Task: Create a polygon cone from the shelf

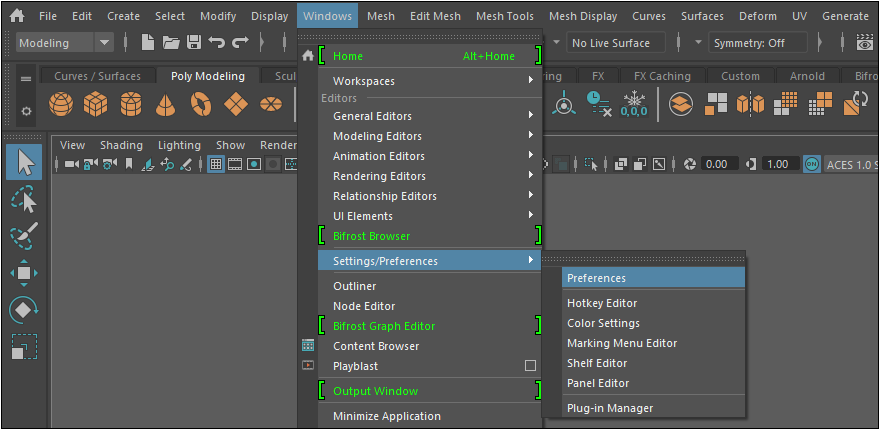Action: pos(165,104)
